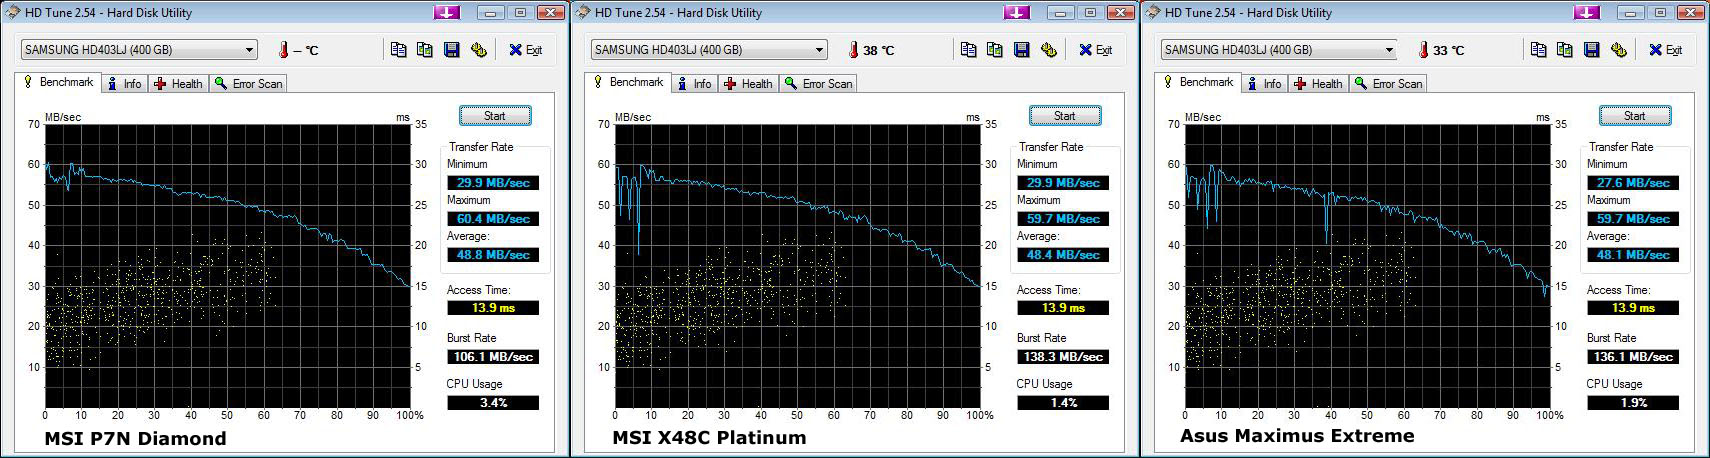This screenshot has height=458, width=1710.
Task: Copy text results in MSI X48C Platinum window
Action: [x=968, y=50]
